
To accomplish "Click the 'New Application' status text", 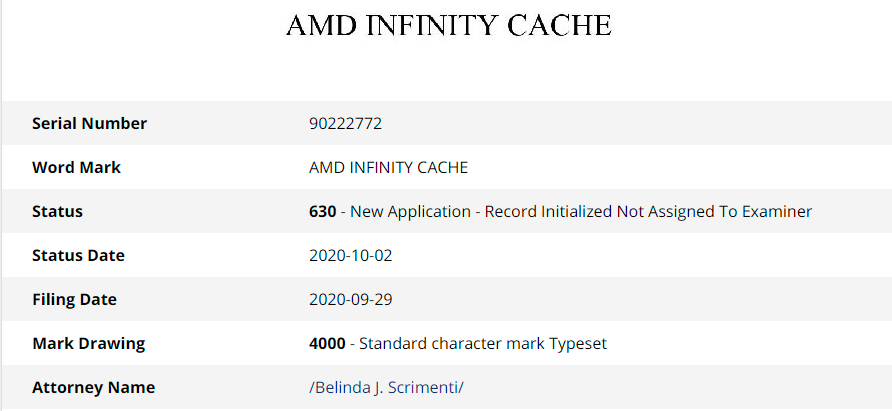I will (x=410, y=212).
